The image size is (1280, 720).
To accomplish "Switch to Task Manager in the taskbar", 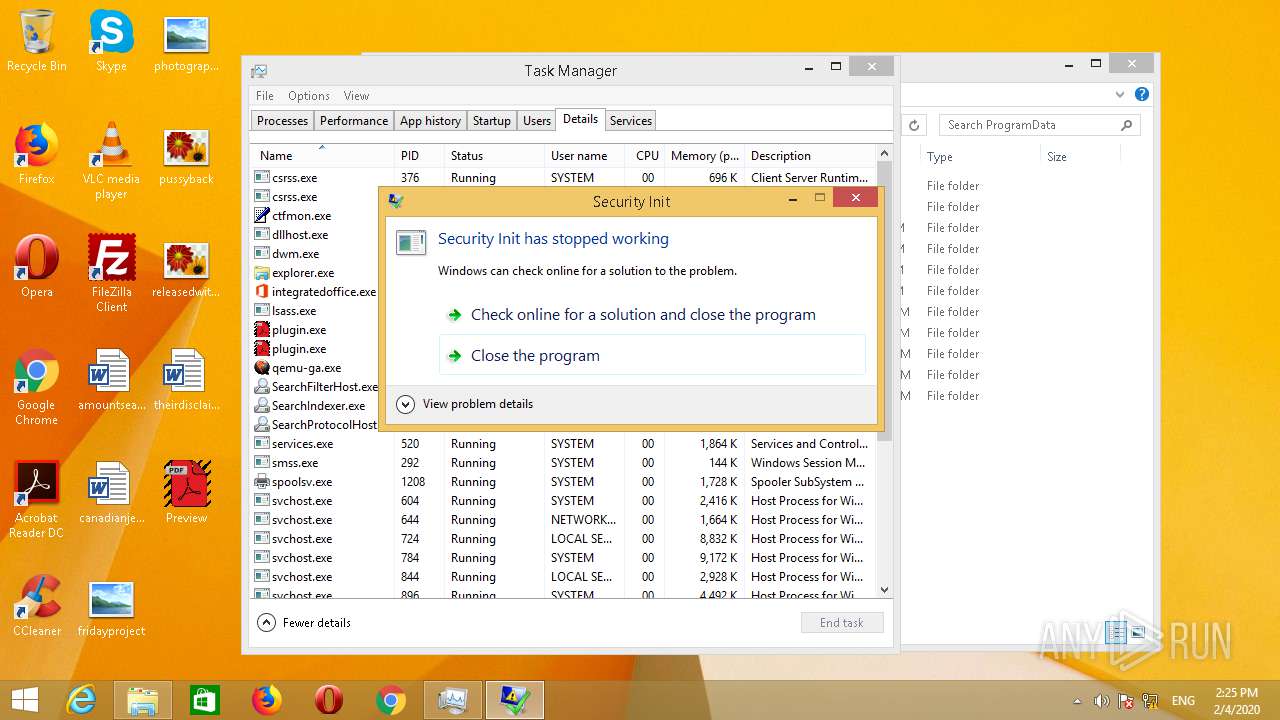I will (x=453, y=700).
